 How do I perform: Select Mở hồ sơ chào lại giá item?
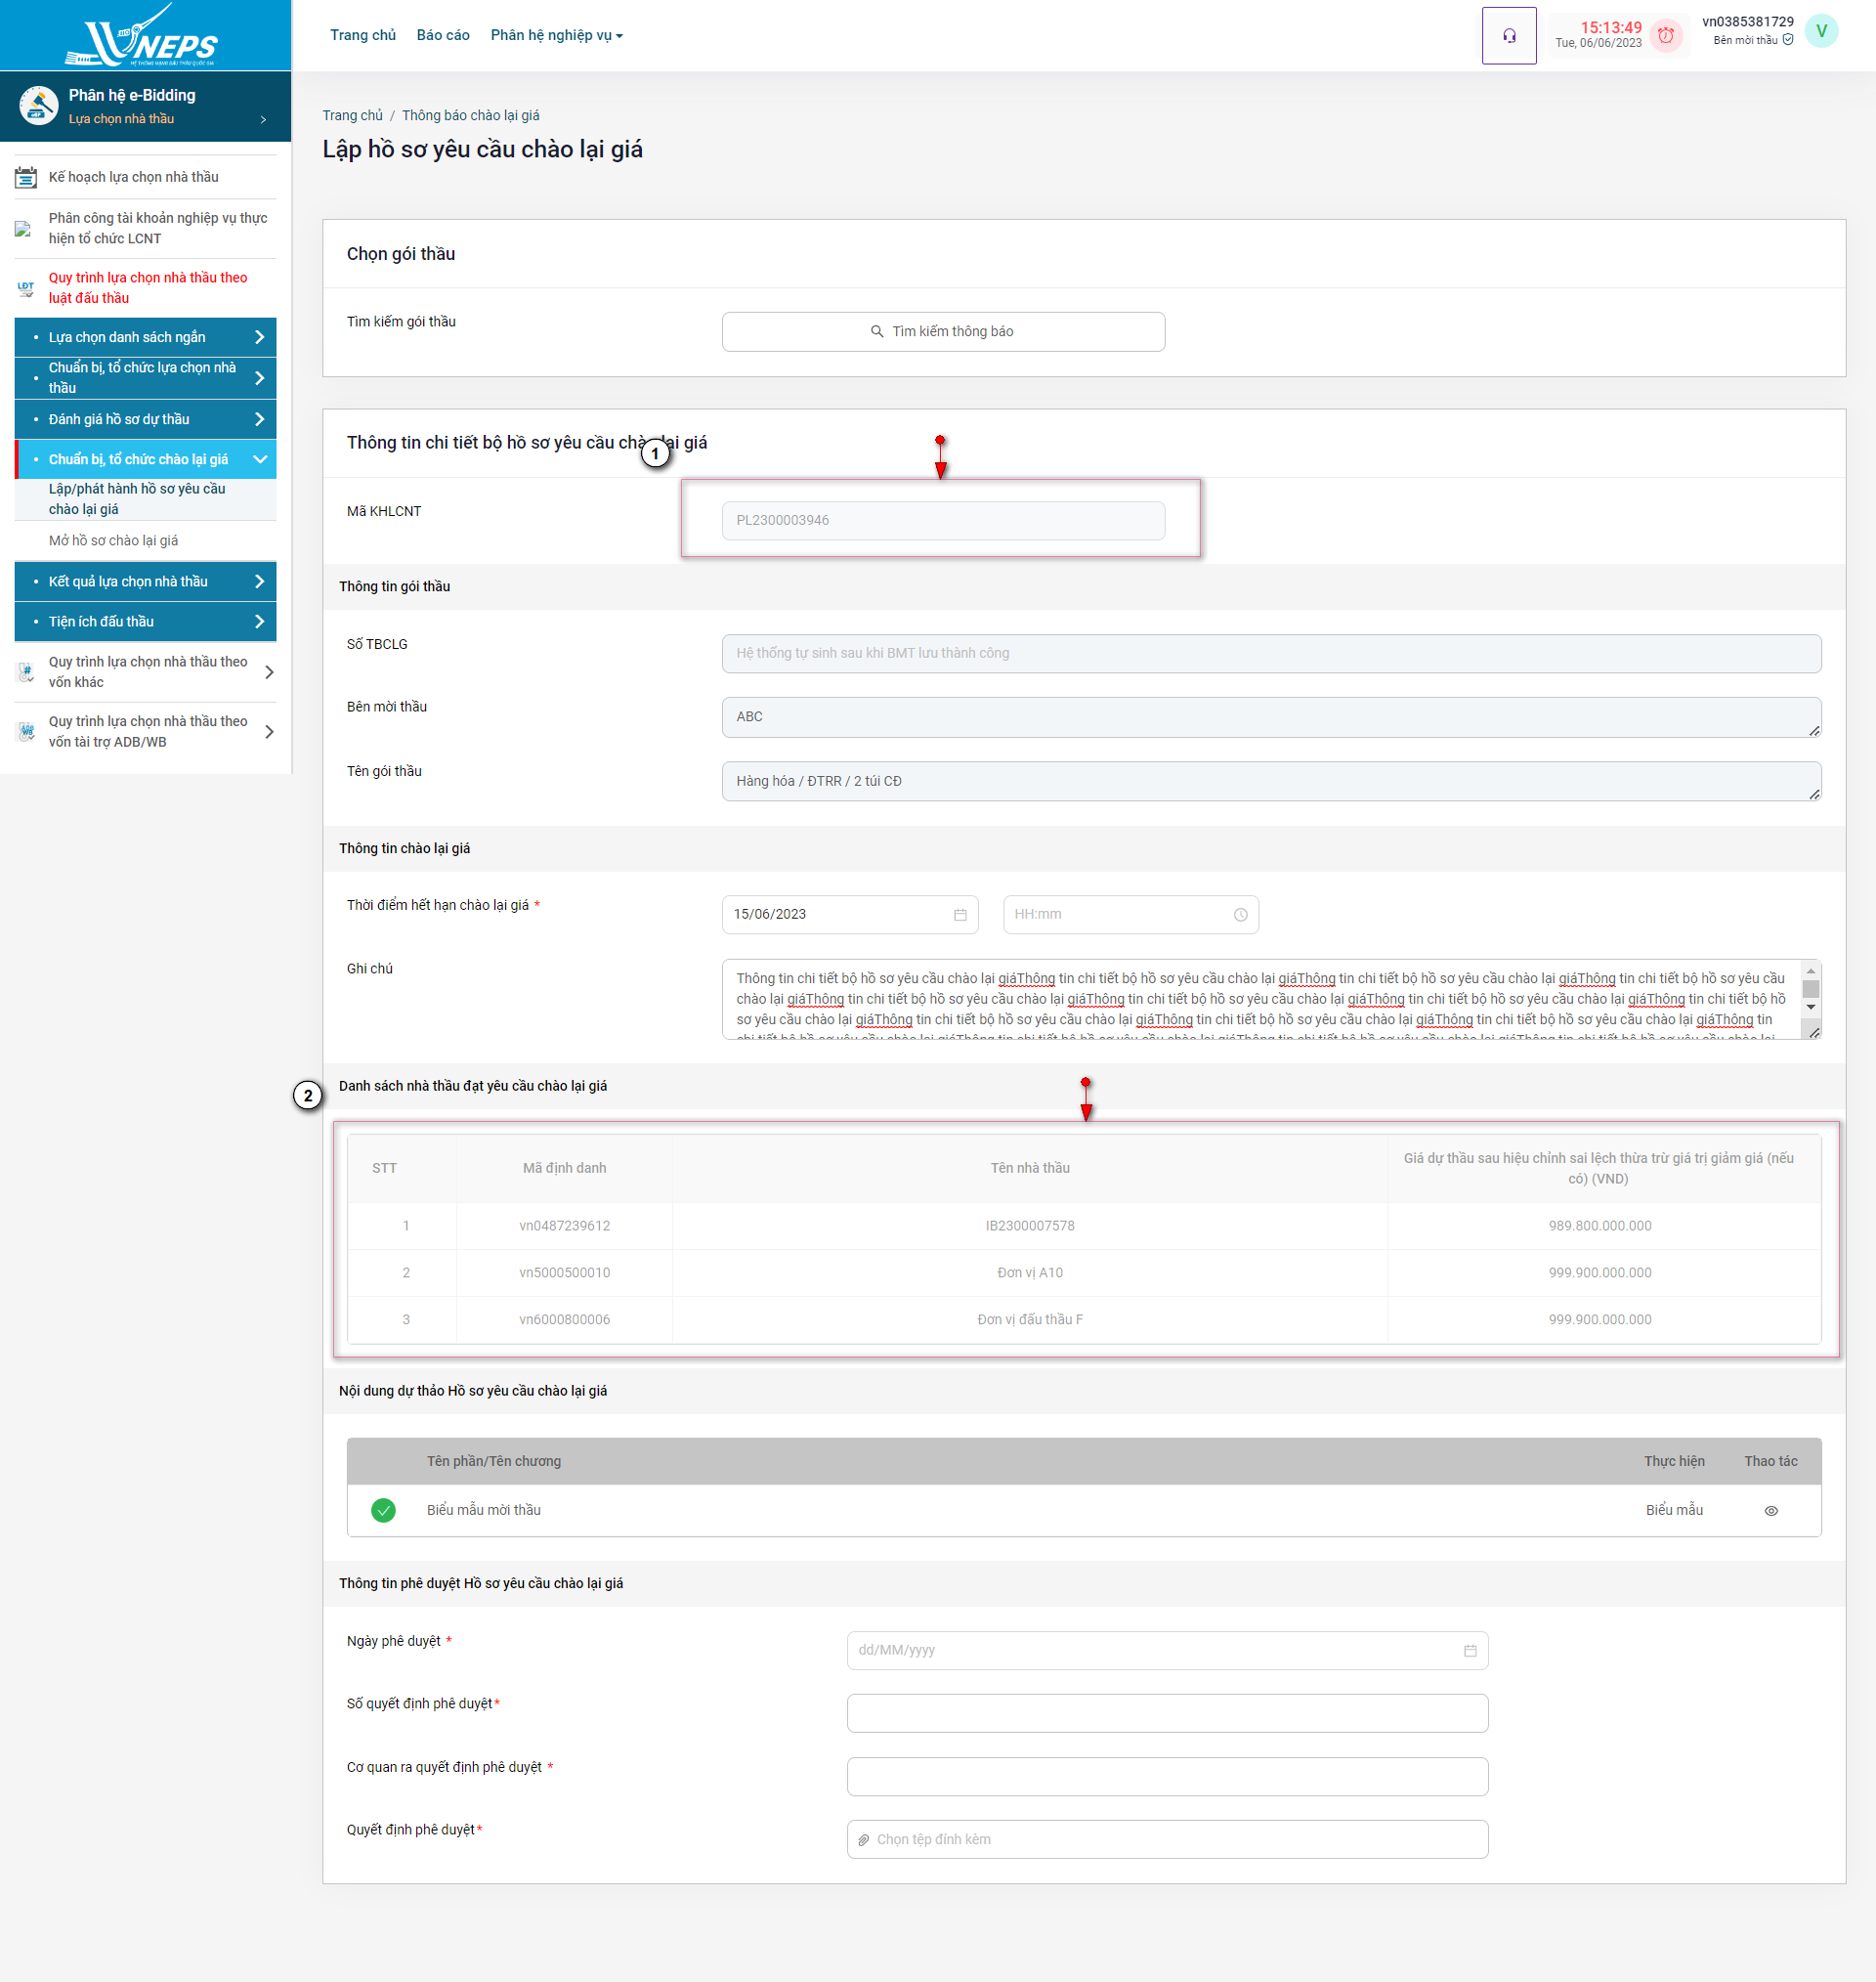click(113, 540)
